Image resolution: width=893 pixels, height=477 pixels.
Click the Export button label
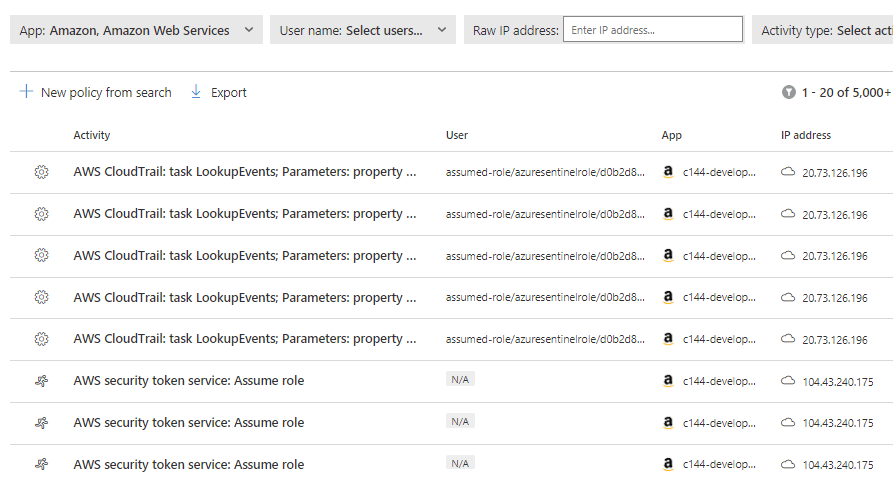point(228,92)
